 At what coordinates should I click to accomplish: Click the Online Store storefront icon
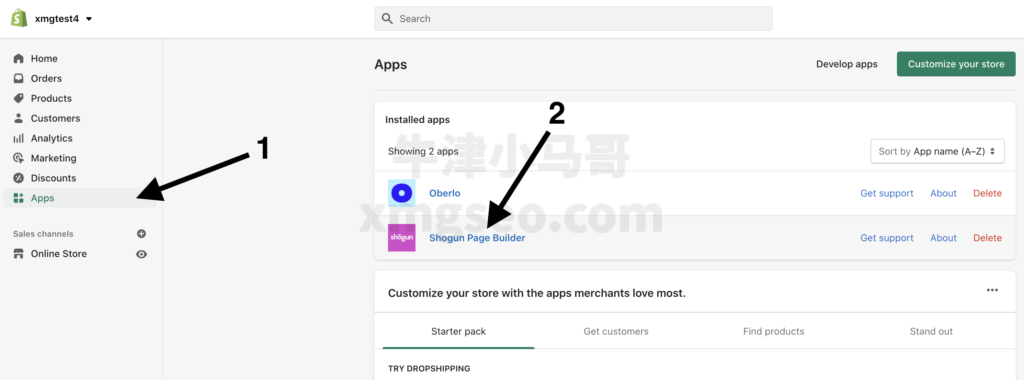tap(19, 254)
